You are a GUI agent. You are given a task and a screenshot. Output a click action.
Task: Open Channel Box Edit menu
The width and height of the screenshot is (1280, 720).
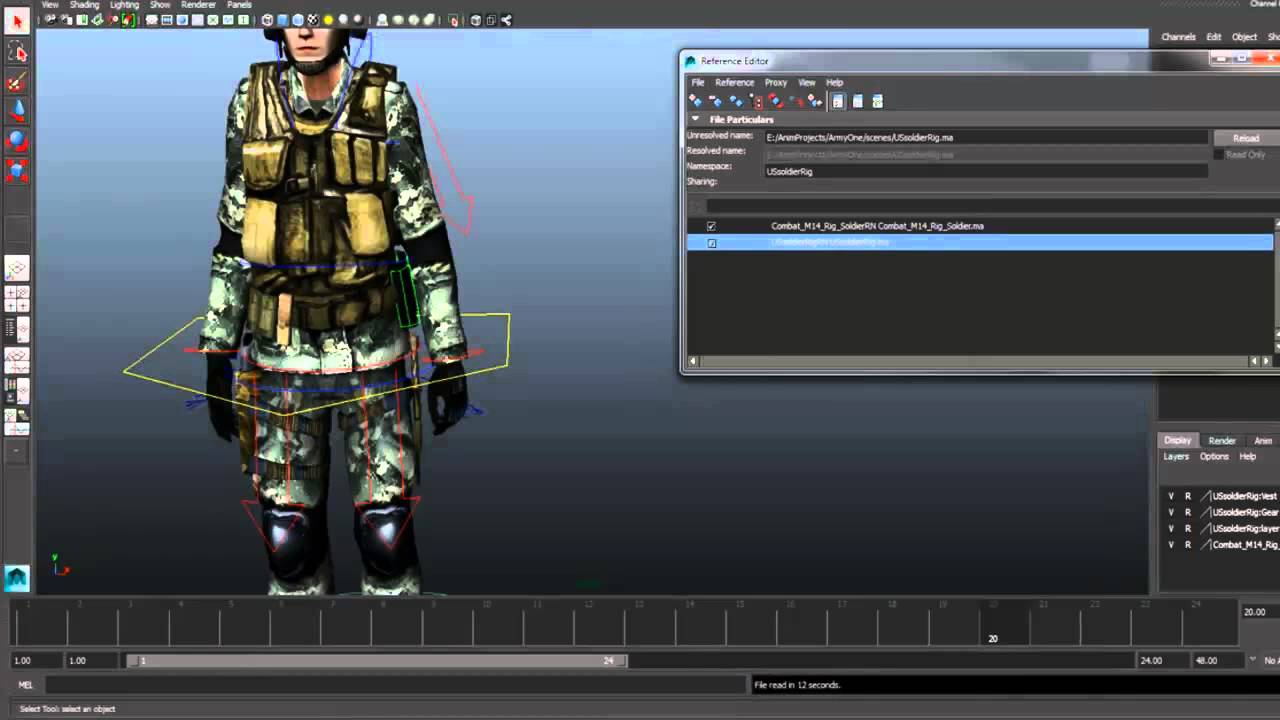1213,37
